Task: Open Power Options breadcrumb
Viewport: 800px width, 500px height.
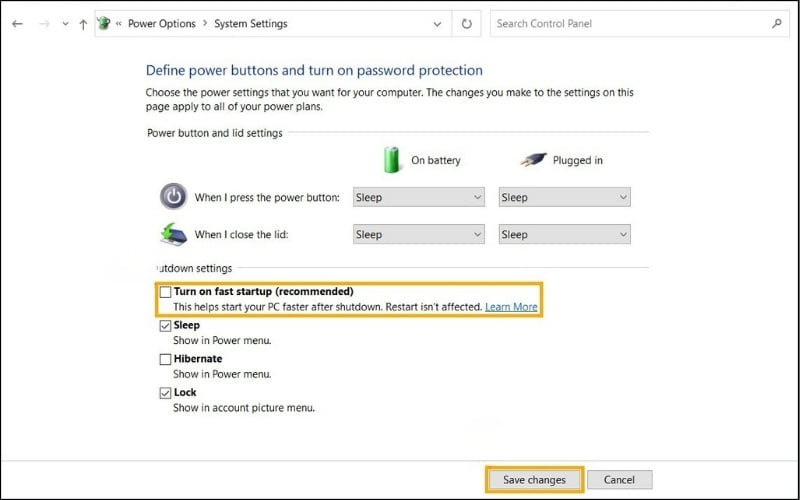Action: pos(161,23)
